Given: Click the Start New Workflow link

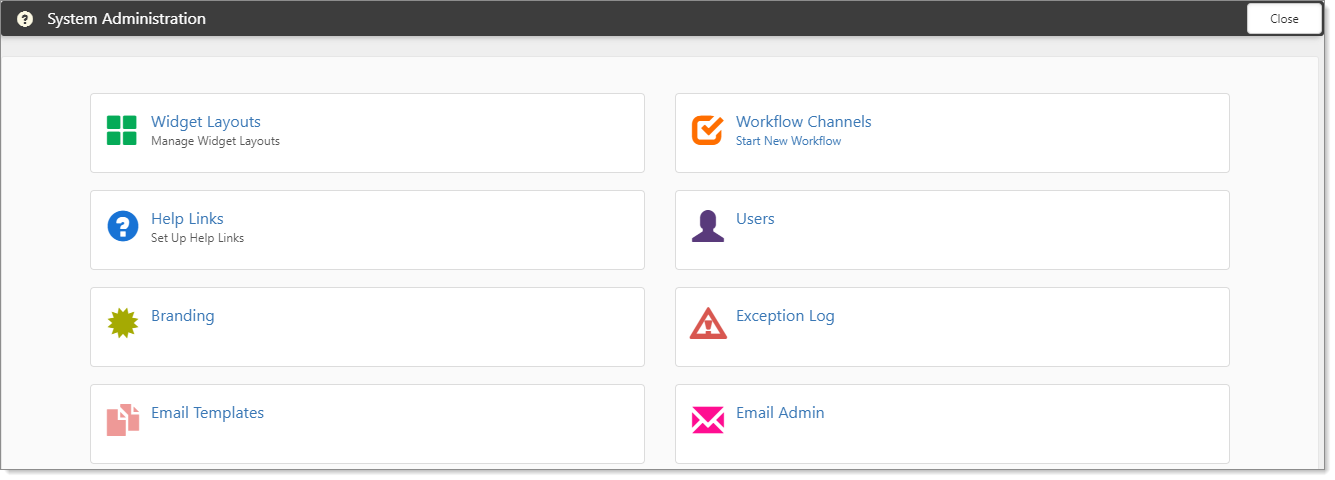Looking at the screenshot, I should click(788, 141).
